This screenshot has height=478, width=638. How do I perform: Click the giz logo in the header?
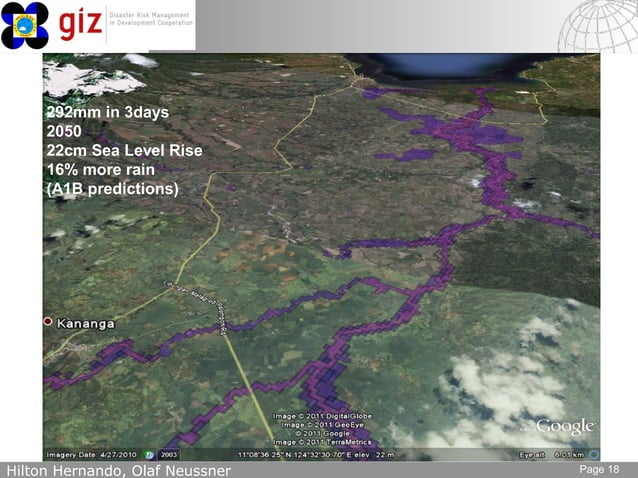click(x=80, y=25)
